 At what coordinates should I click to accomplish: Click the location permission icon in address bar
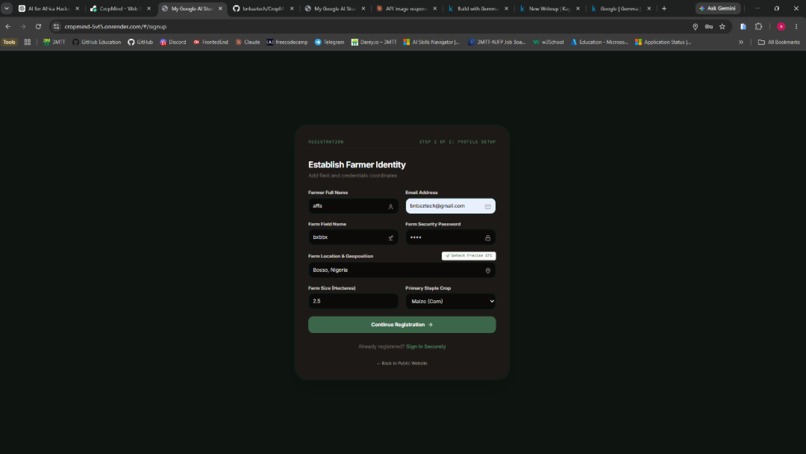click(695, 26)
